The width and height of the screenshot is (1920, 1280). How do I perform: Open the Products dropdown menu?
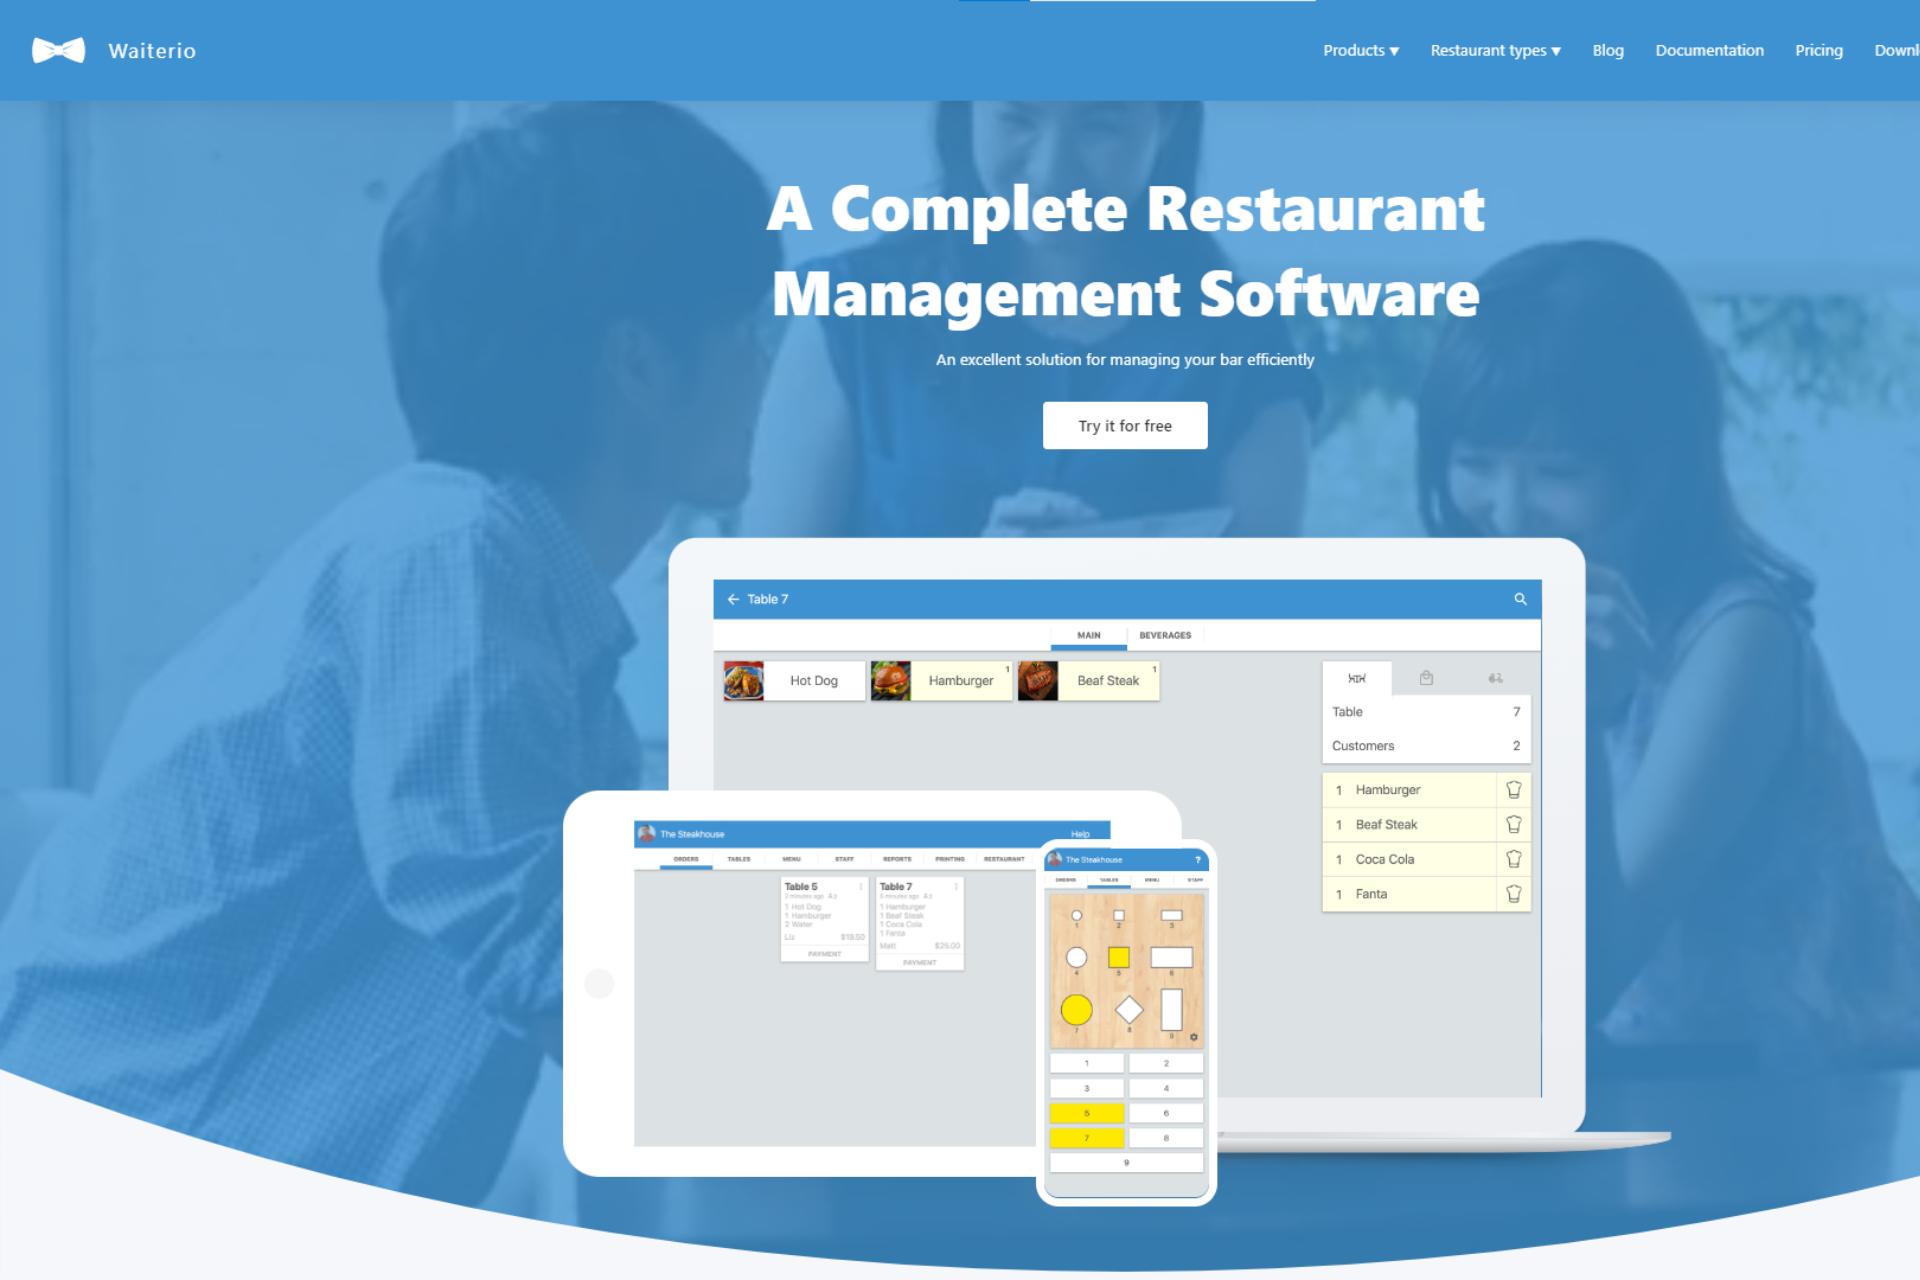(x=1360, y=50)
